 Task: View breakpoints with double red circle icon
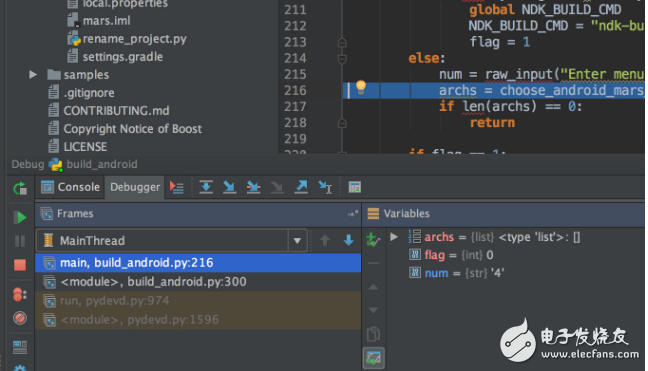coord(19,295)
